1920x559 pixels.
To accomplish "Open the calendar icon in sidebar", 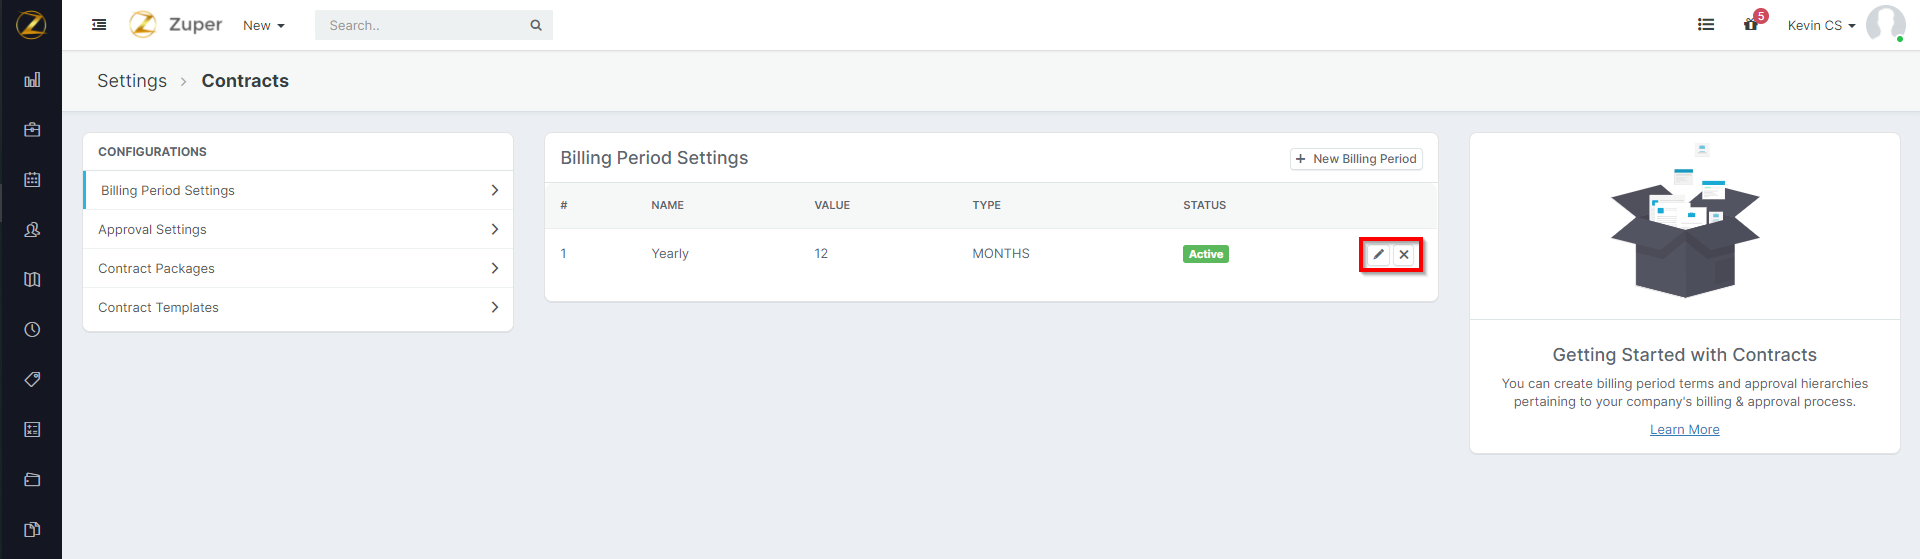I will pyautogui.click(x=32, y=180).
